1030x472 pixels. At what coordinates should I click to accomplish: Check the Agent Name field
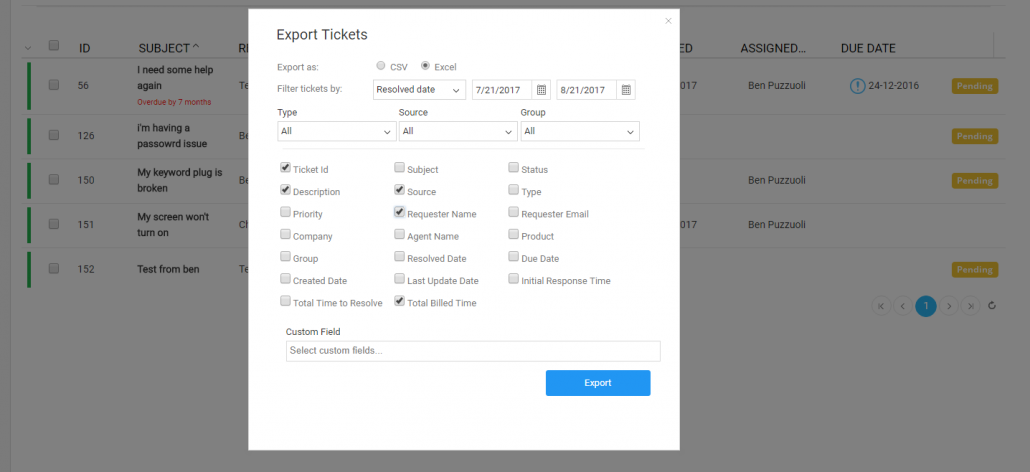coord(399,234)
